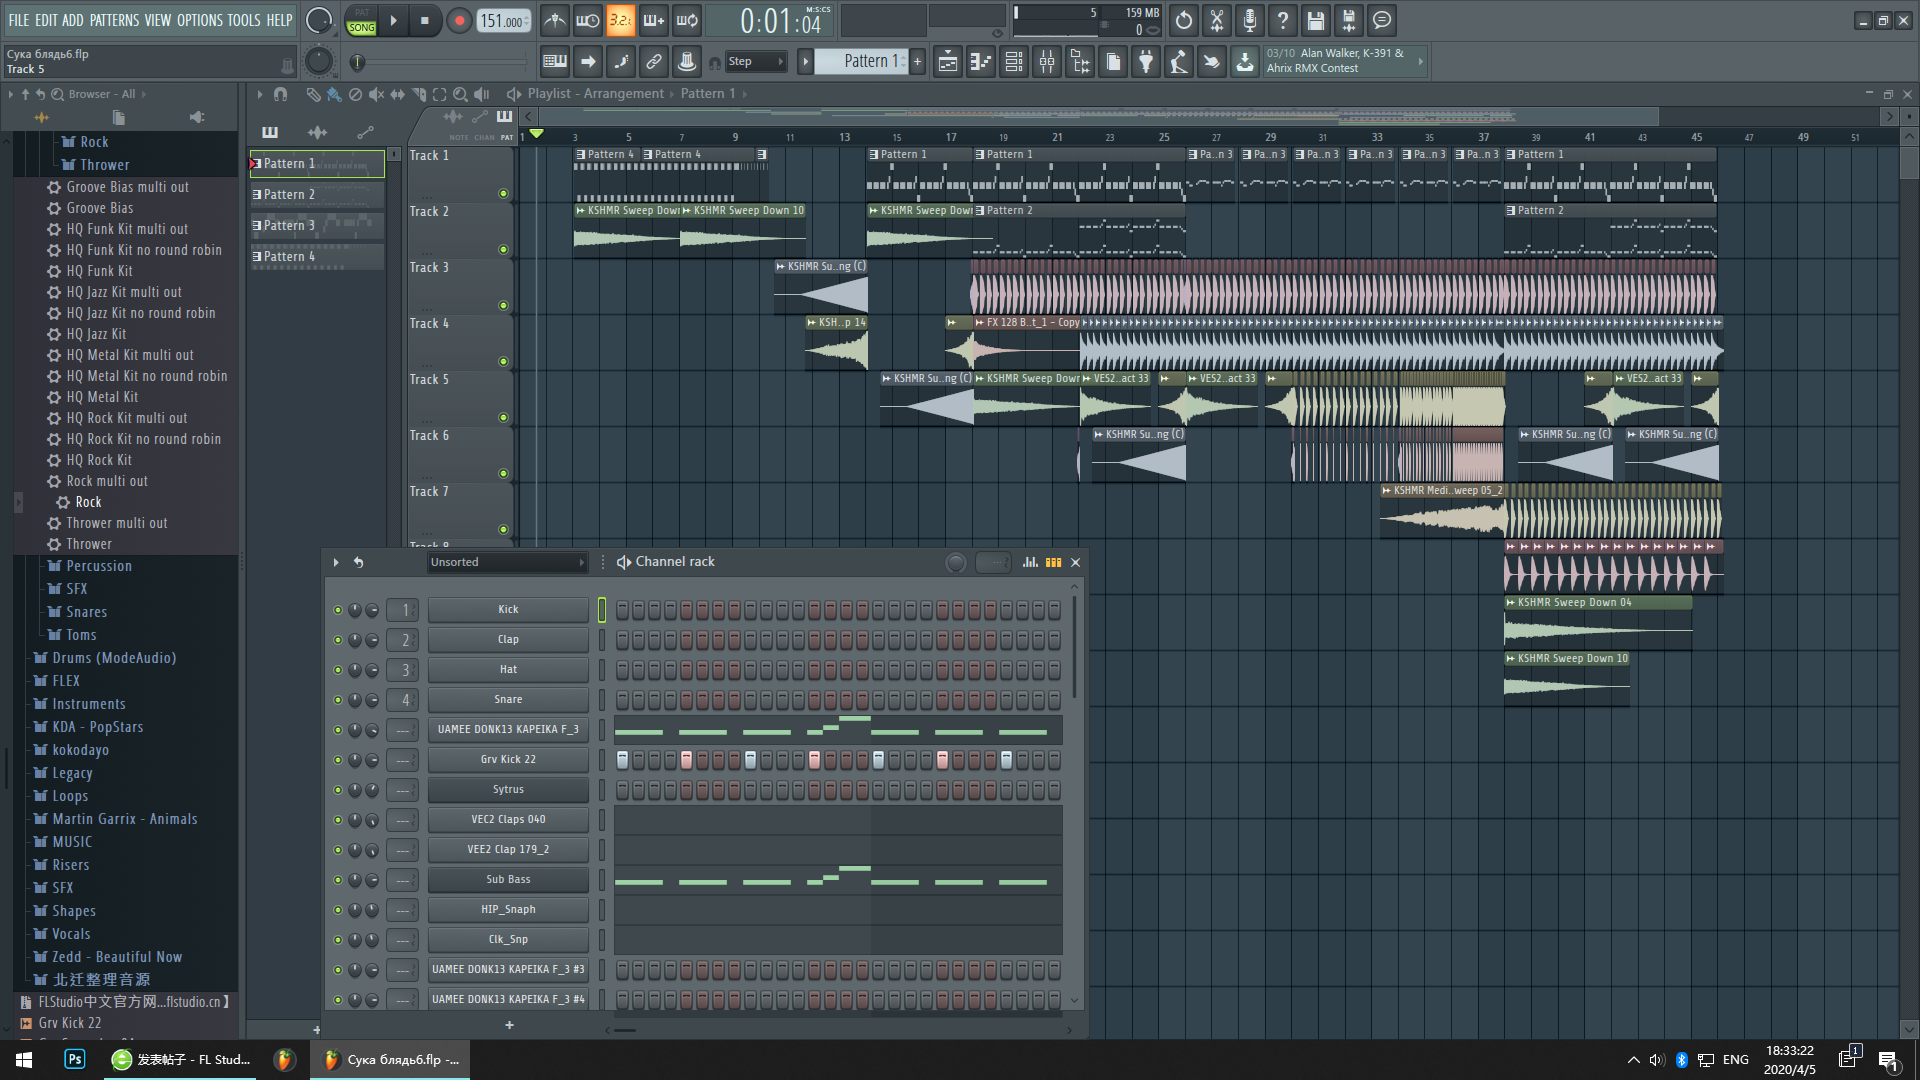Screen dimensions: 1920x1080
Task: Mute Track 1 via its green light
Action: [503, 194]
